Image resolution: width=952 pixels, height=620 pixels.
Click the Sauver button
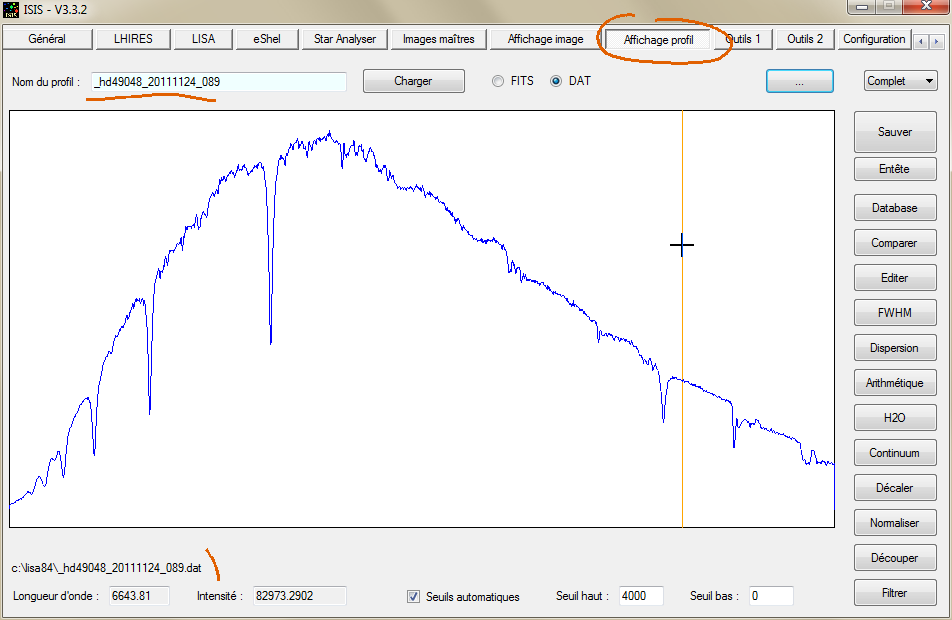tap(894, 132)
